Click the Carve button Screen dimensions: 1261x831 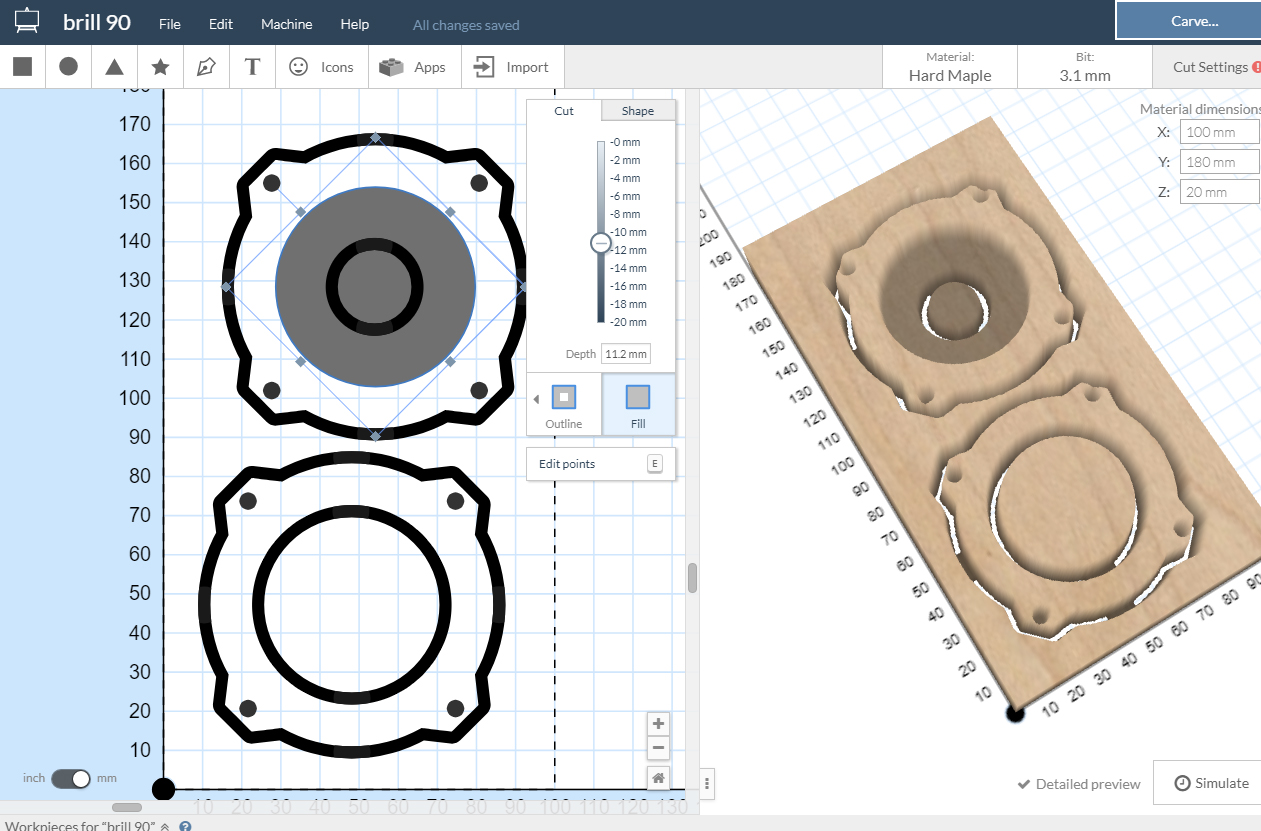[x=1189, y=20]
